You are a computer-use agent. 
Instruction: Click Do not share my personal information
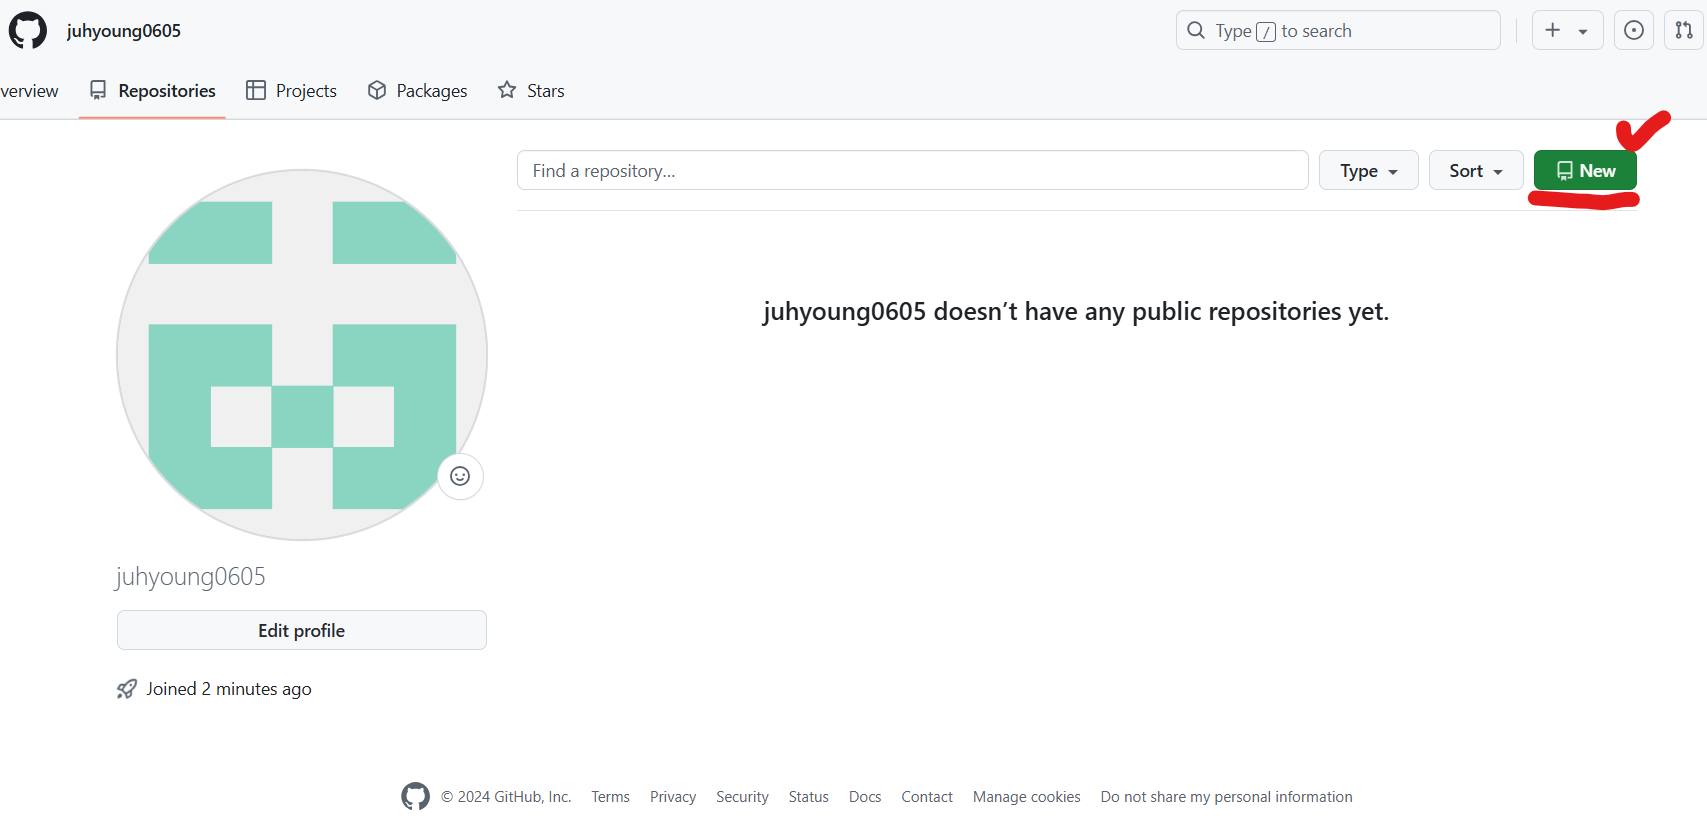tap(1226, 797)
